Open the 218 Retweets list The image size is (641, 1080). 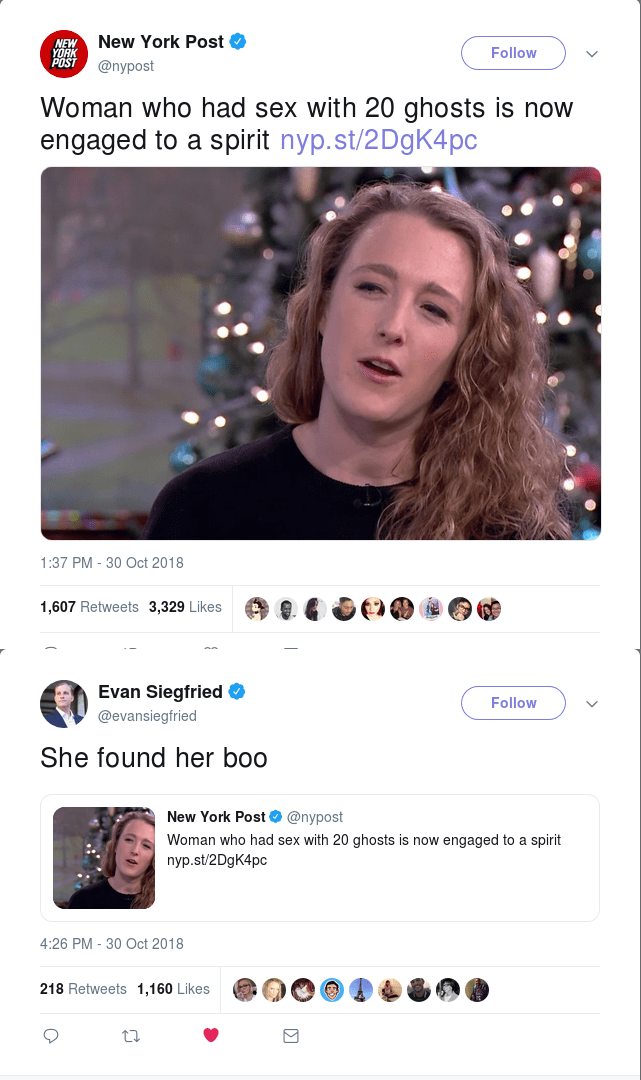coord(83,989)
